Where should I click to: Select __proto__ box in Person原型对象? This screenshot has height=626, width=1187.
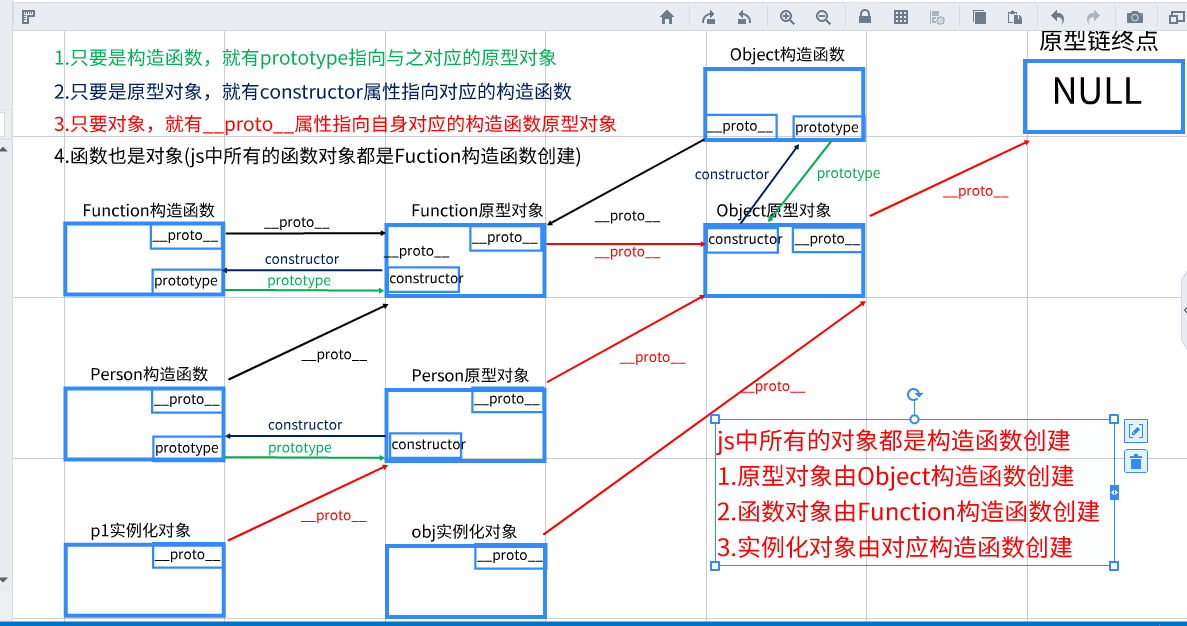pyautogui.click(x=507, y=400)
